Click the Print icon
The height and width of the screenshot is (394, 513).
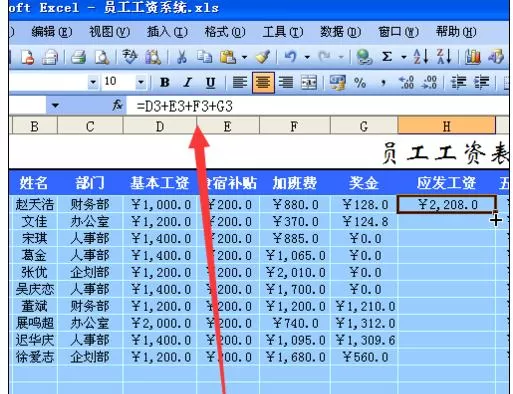tap(79, 57)
